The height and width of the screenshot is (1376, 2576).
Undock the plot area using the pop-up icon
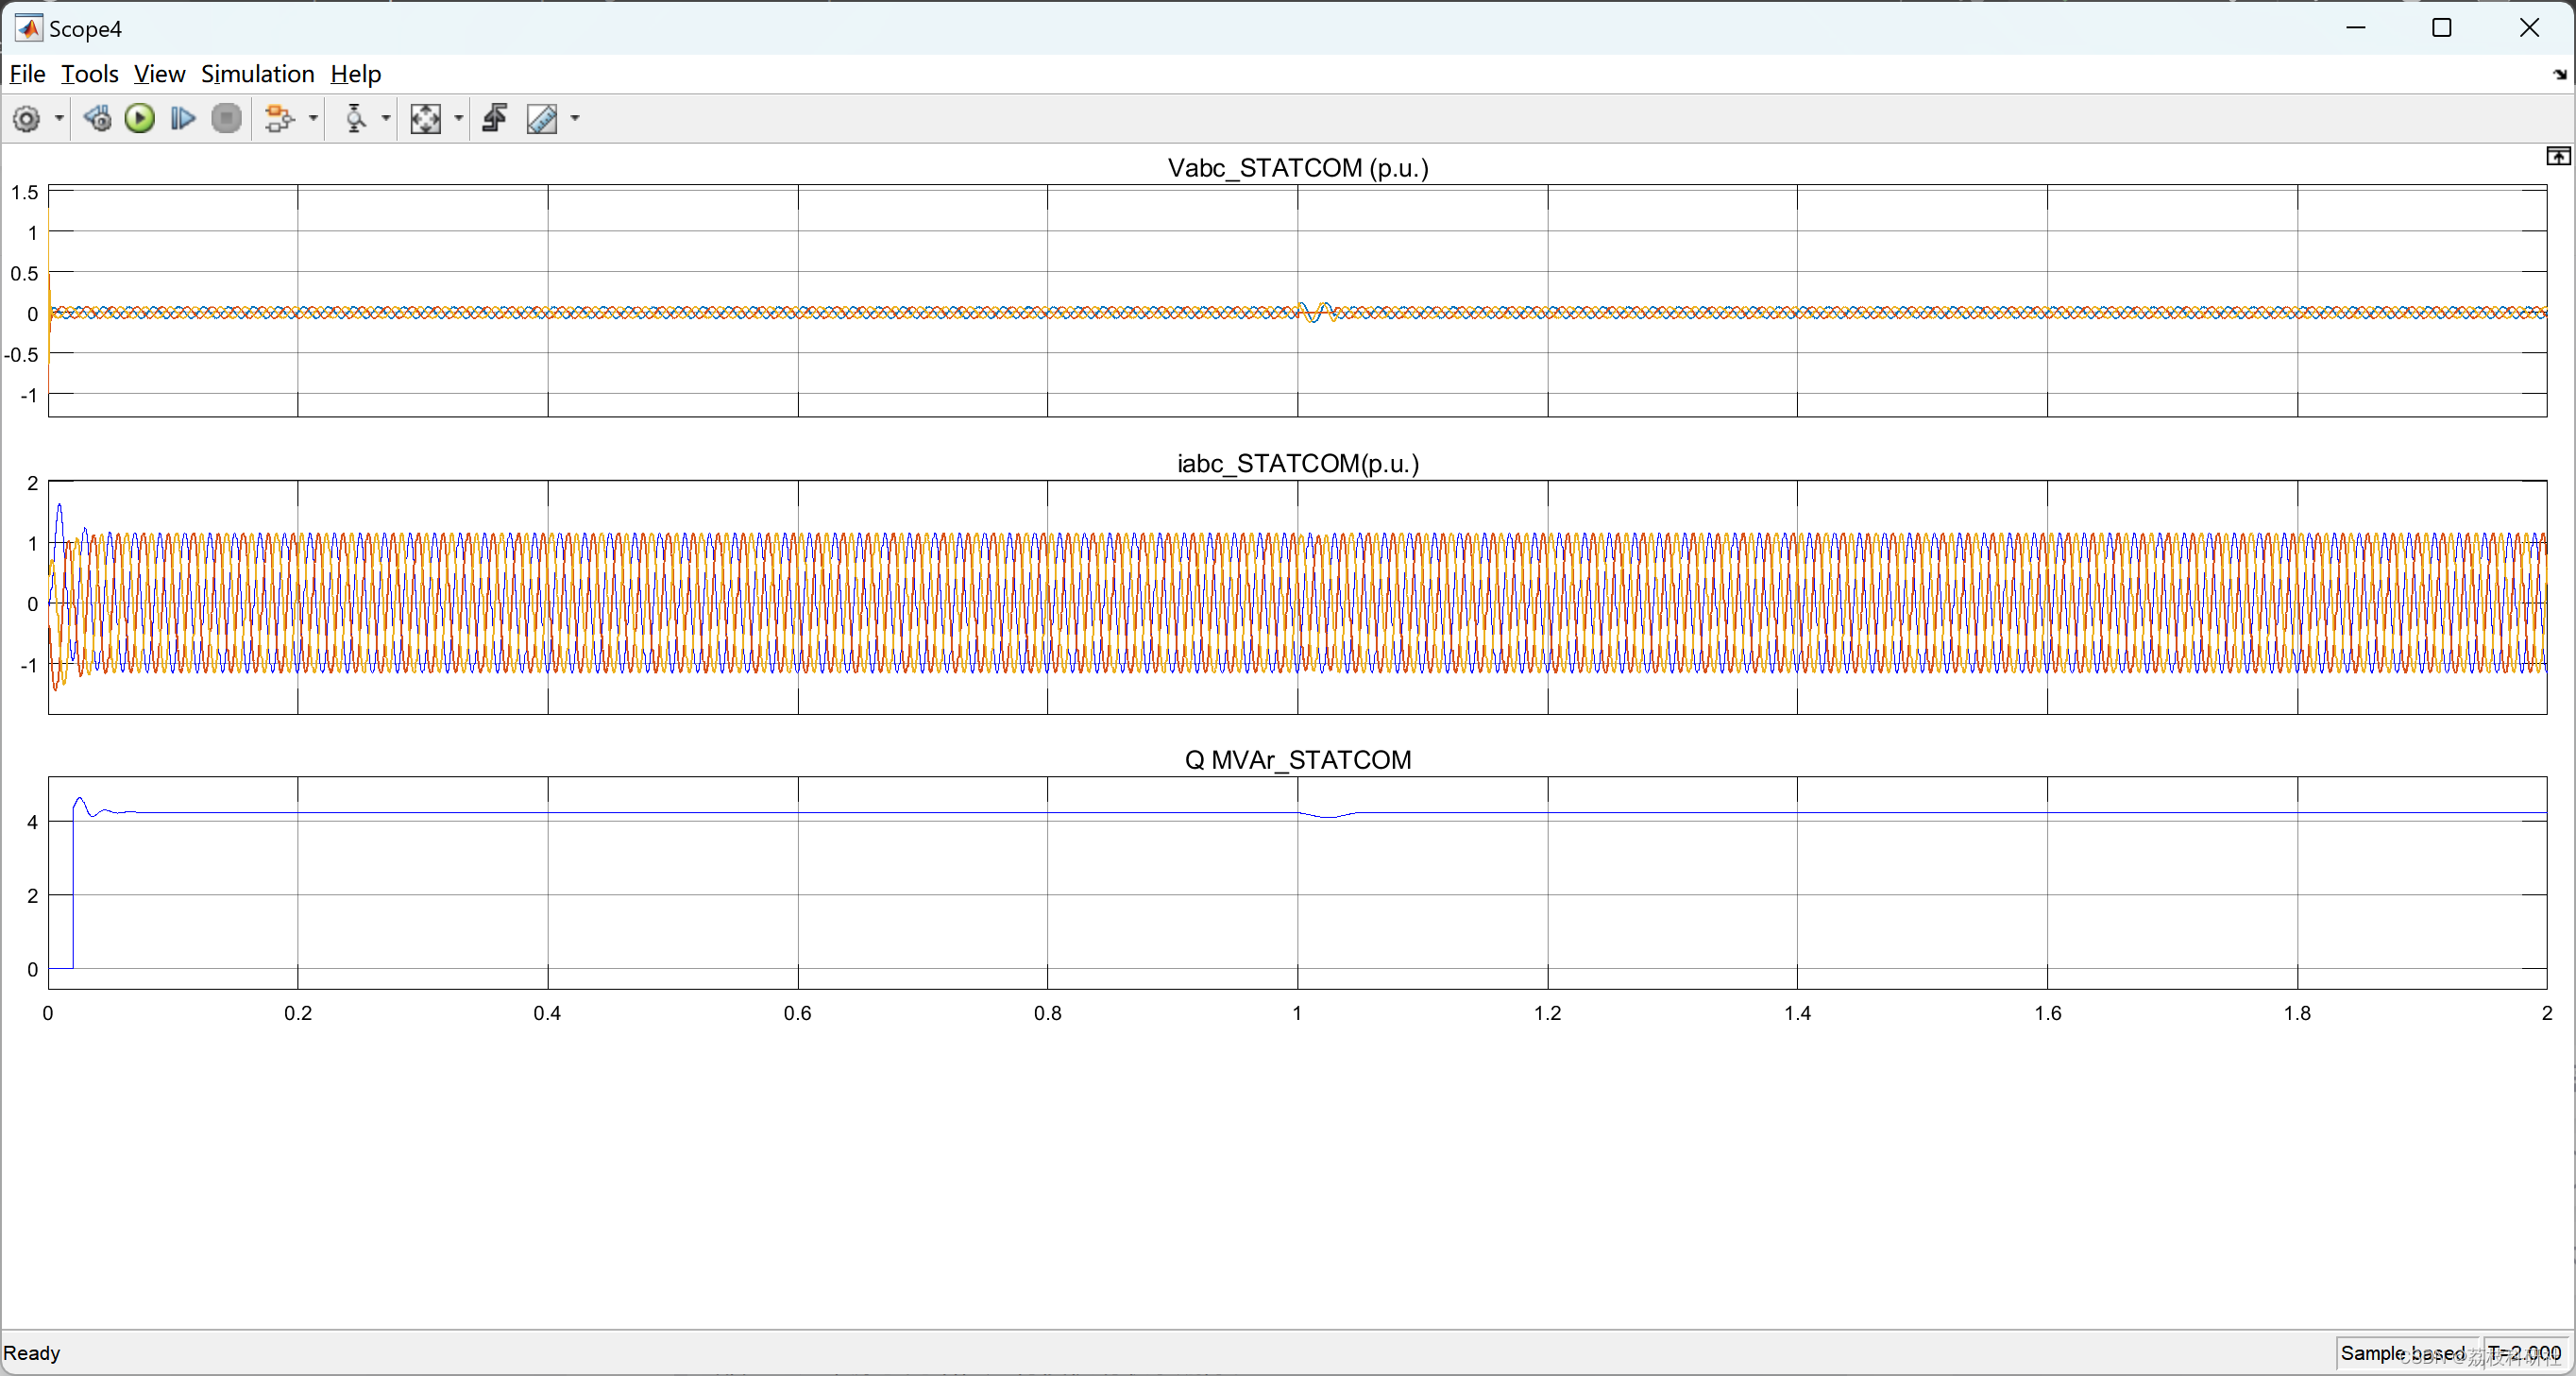(2557, 157)
